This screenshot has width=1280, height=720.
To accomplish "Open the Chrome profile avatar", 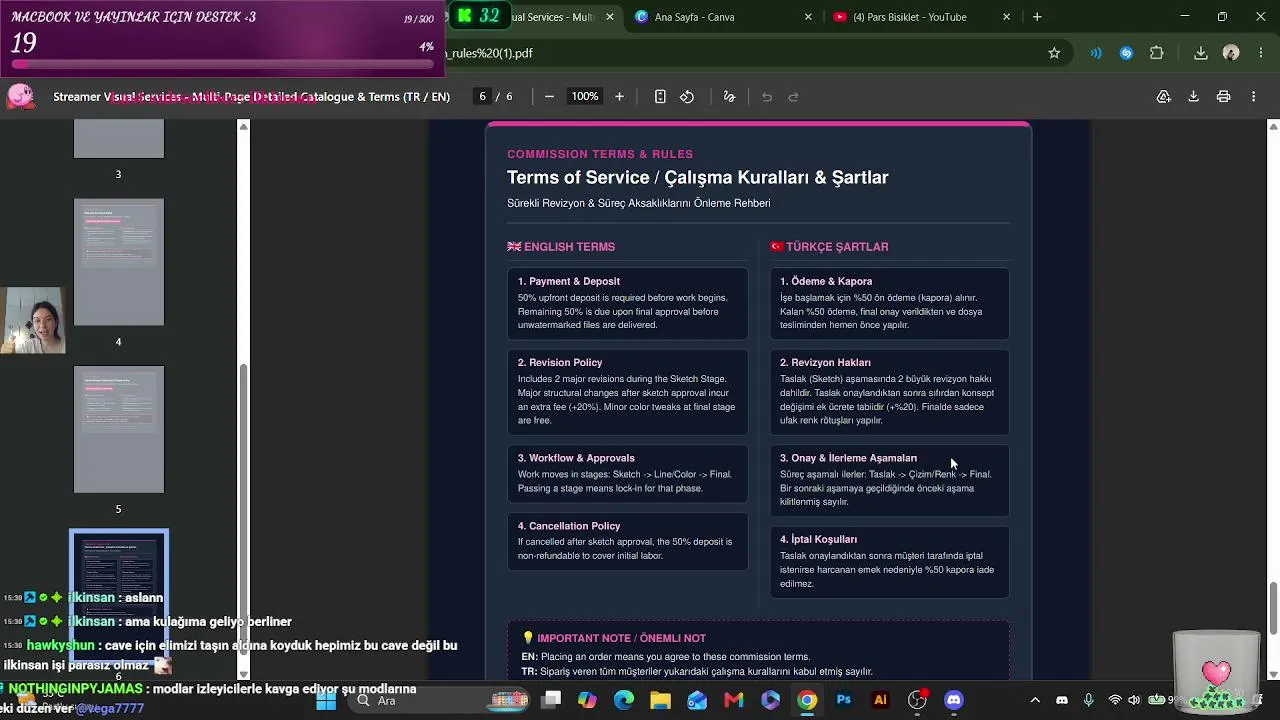I will point(1231,53).
